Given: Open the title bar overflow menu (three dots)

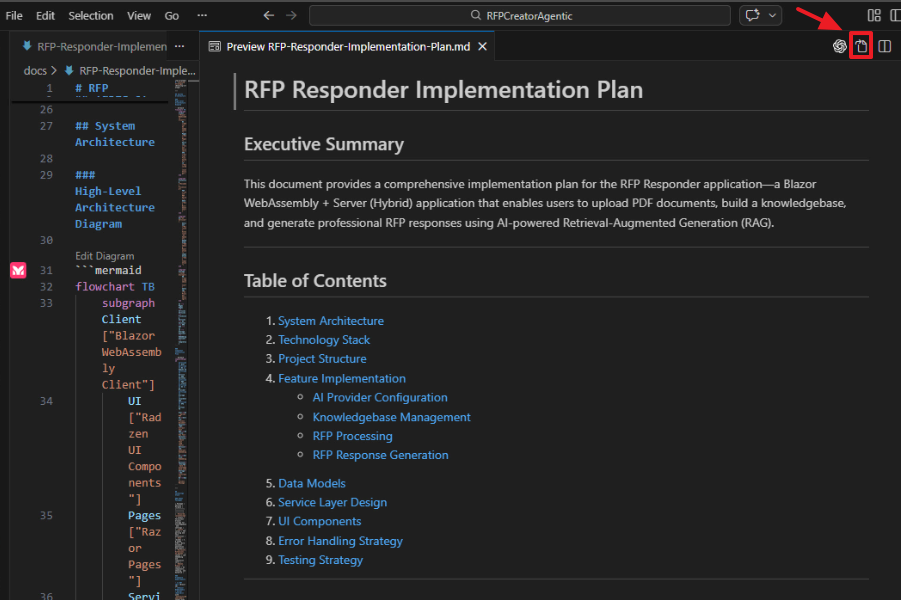Looking at the screenshot, I should (202, 16).
